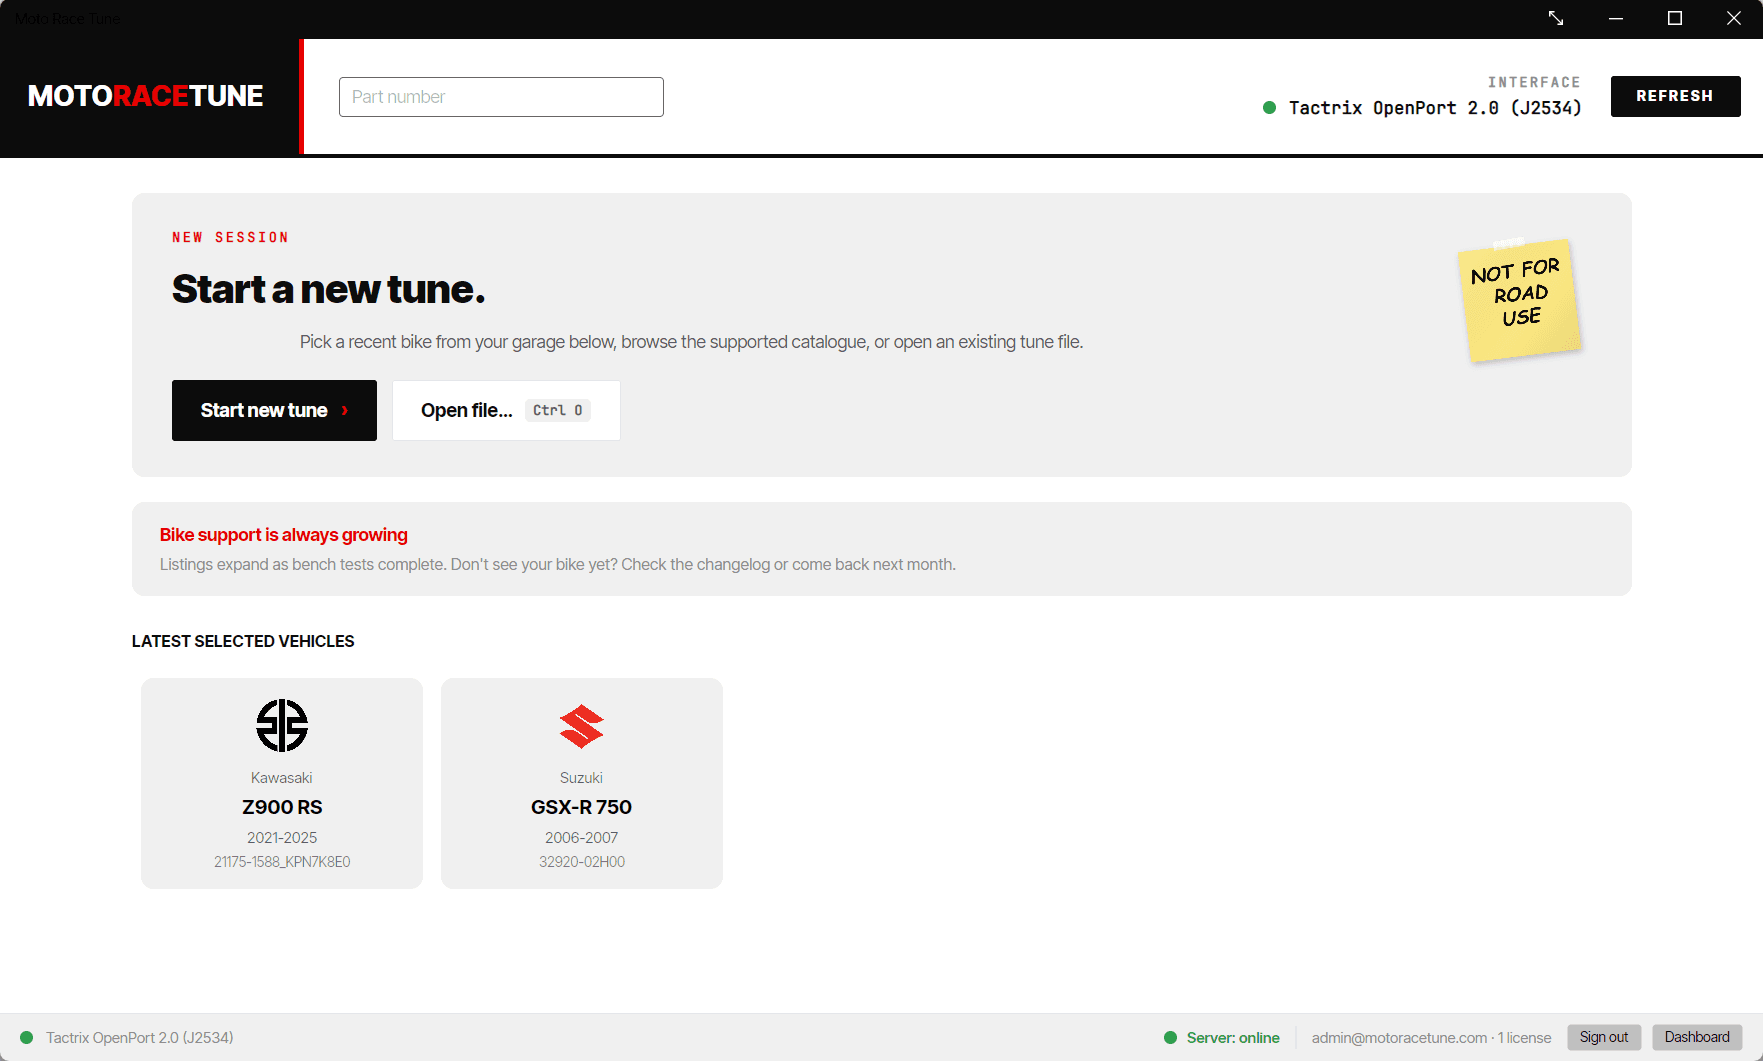
Task: Click the green interface status dot in header
Action: pos(1269,108)
